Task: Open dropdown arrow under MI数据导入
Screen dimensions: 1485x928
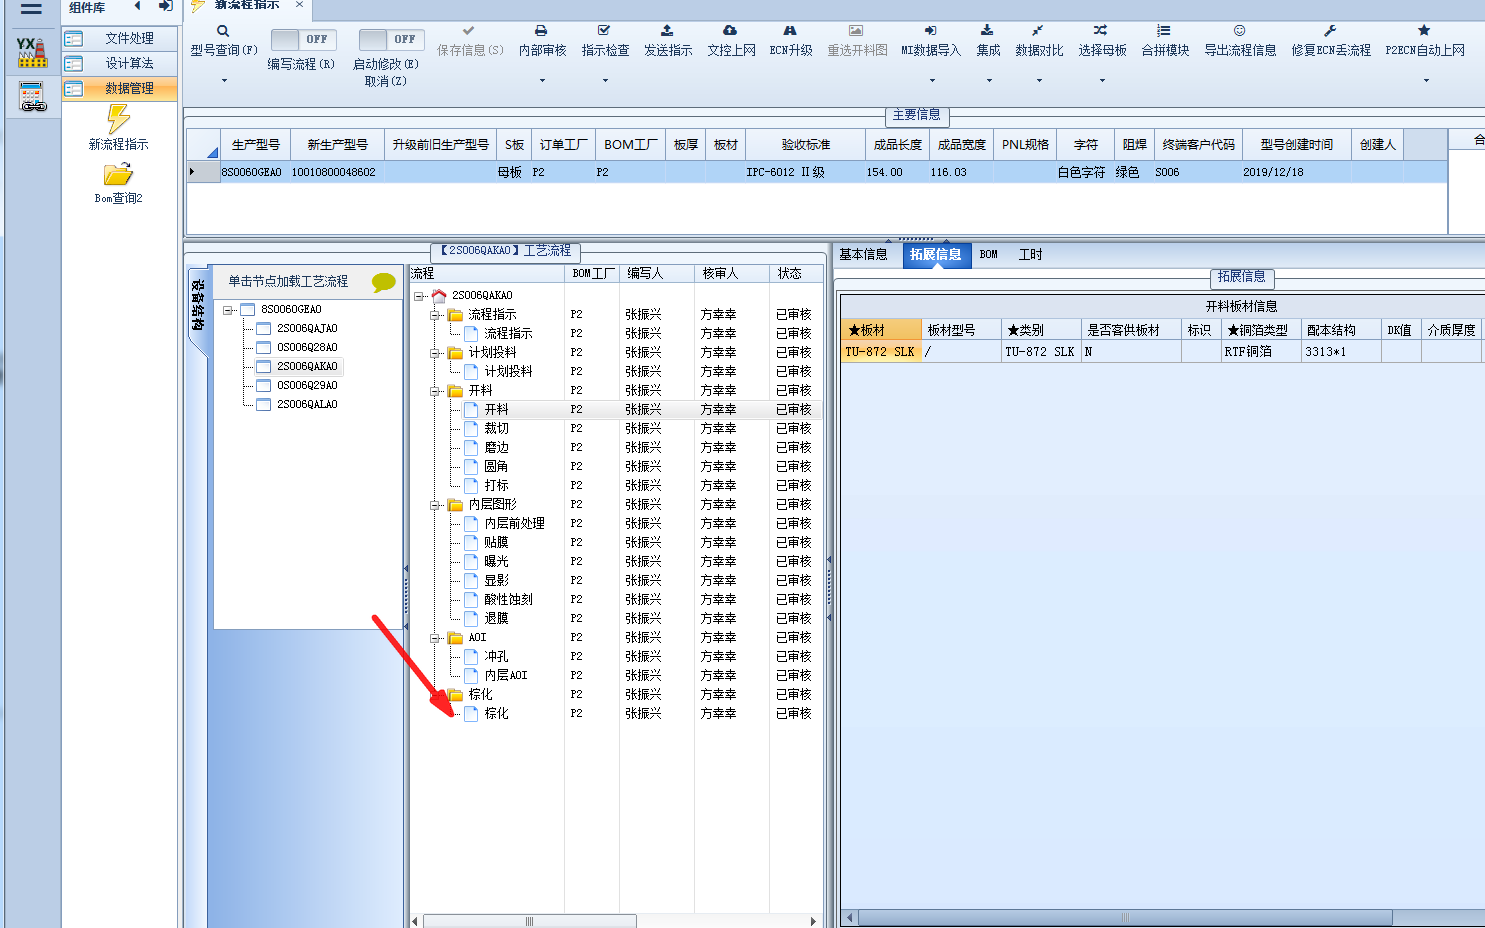Action: pos(932,81)
